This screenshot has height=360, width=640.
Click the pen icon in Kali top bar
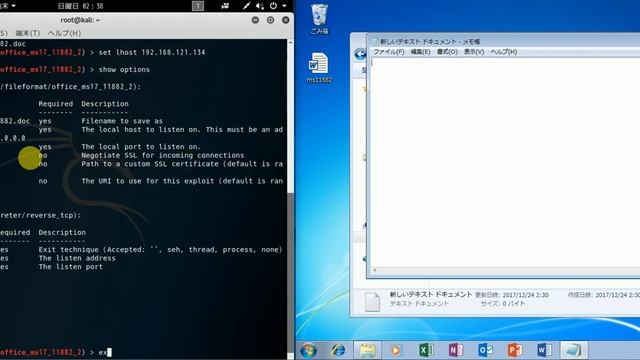[x=246, y=6]
